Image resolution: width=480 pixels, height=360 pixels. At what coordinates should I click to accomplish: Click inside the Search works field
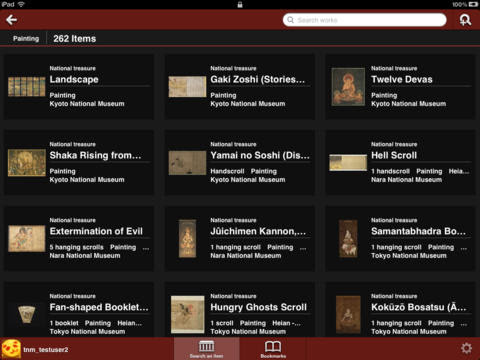(365, 20)
